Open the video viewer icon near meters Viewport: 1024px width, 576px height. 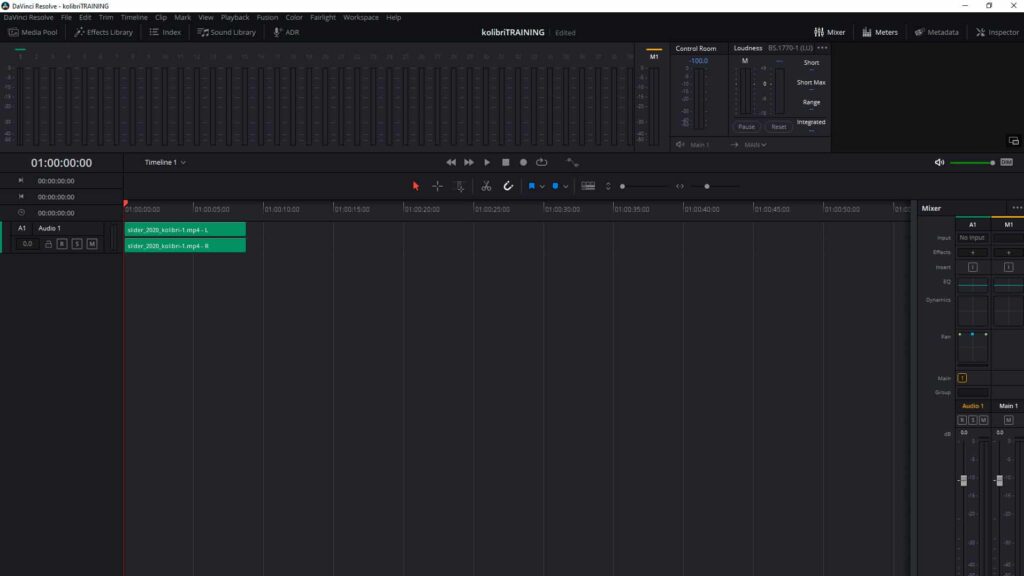tap(1014, 141)
